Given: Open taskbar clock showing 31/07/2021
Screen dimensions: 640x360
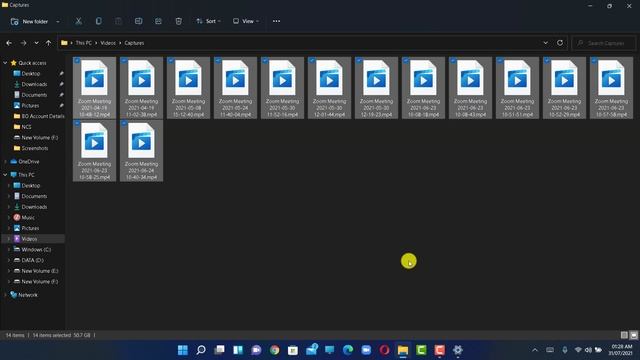Looking at the screenshot, I should coord(620,350).
